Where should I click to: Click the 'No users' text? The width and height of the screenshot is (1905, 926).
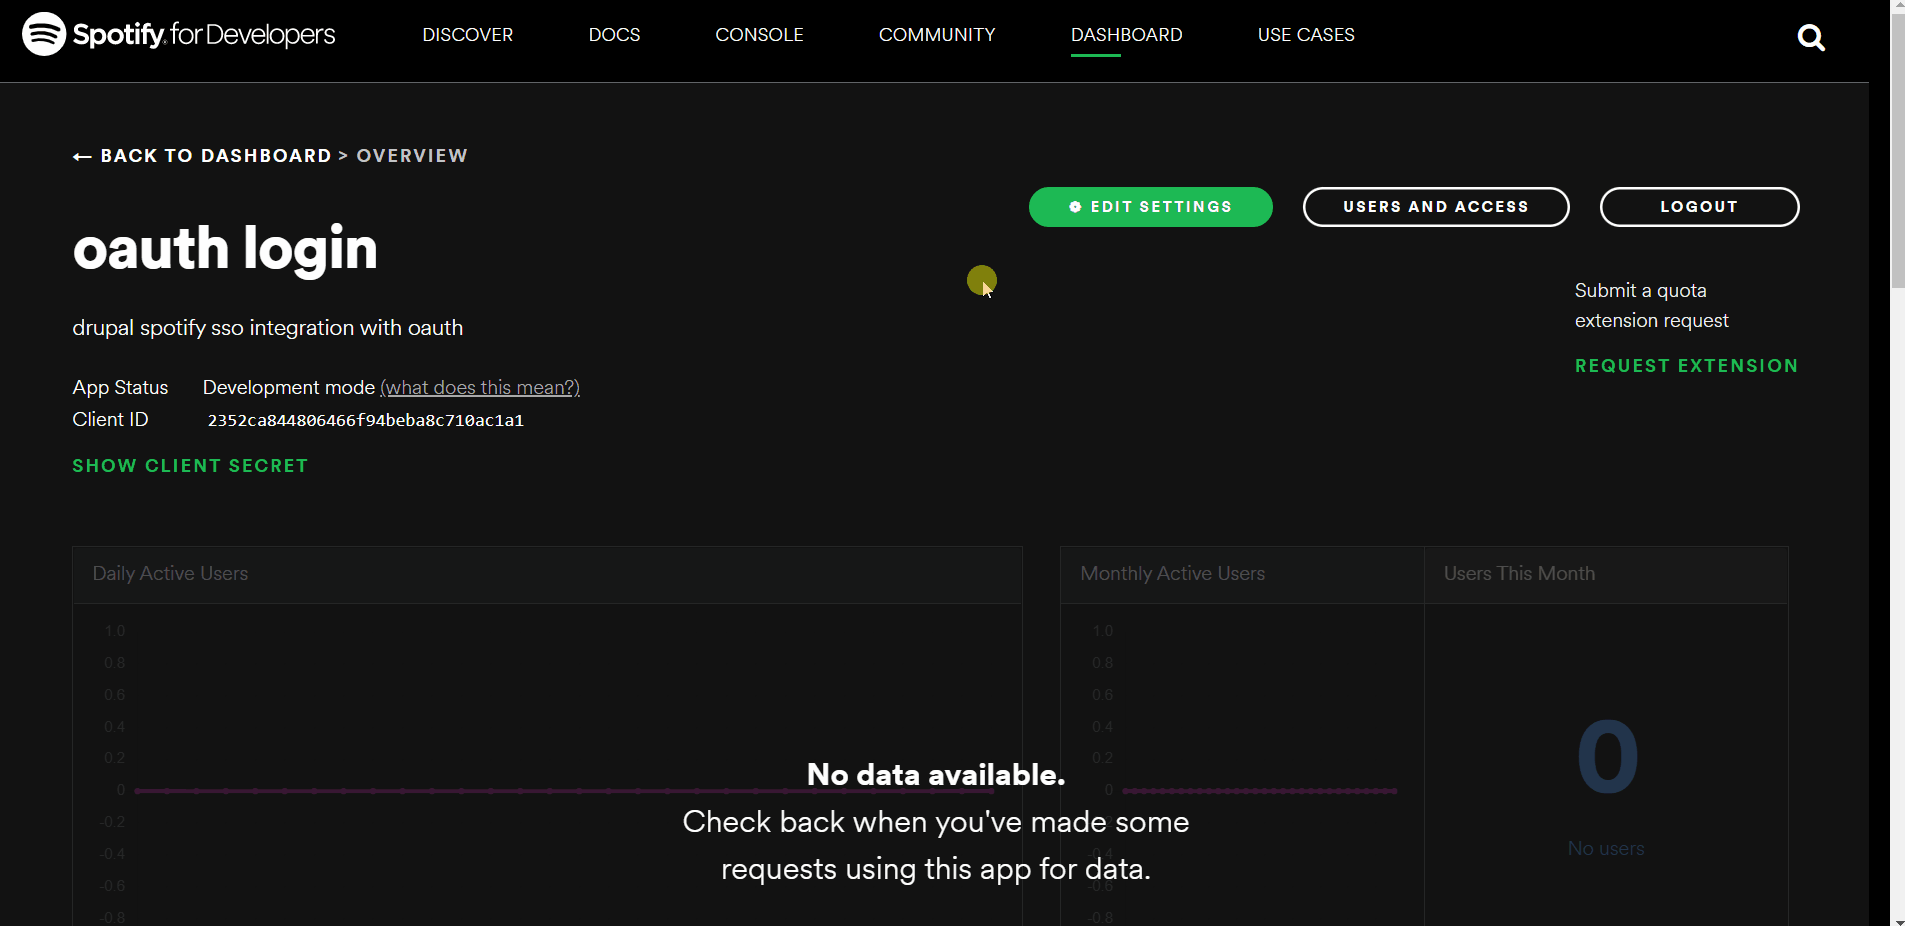tap(1606, 849)
